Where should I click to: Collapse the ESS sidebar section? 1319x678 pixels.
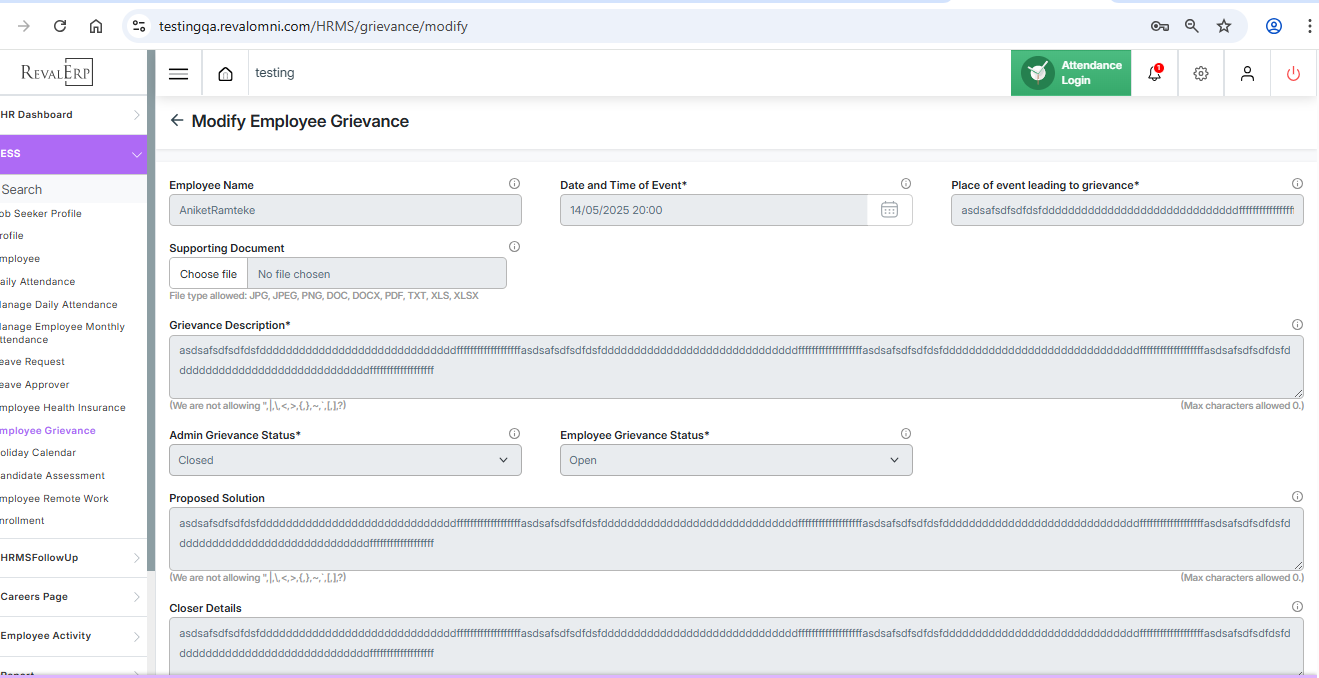point(137,154)
